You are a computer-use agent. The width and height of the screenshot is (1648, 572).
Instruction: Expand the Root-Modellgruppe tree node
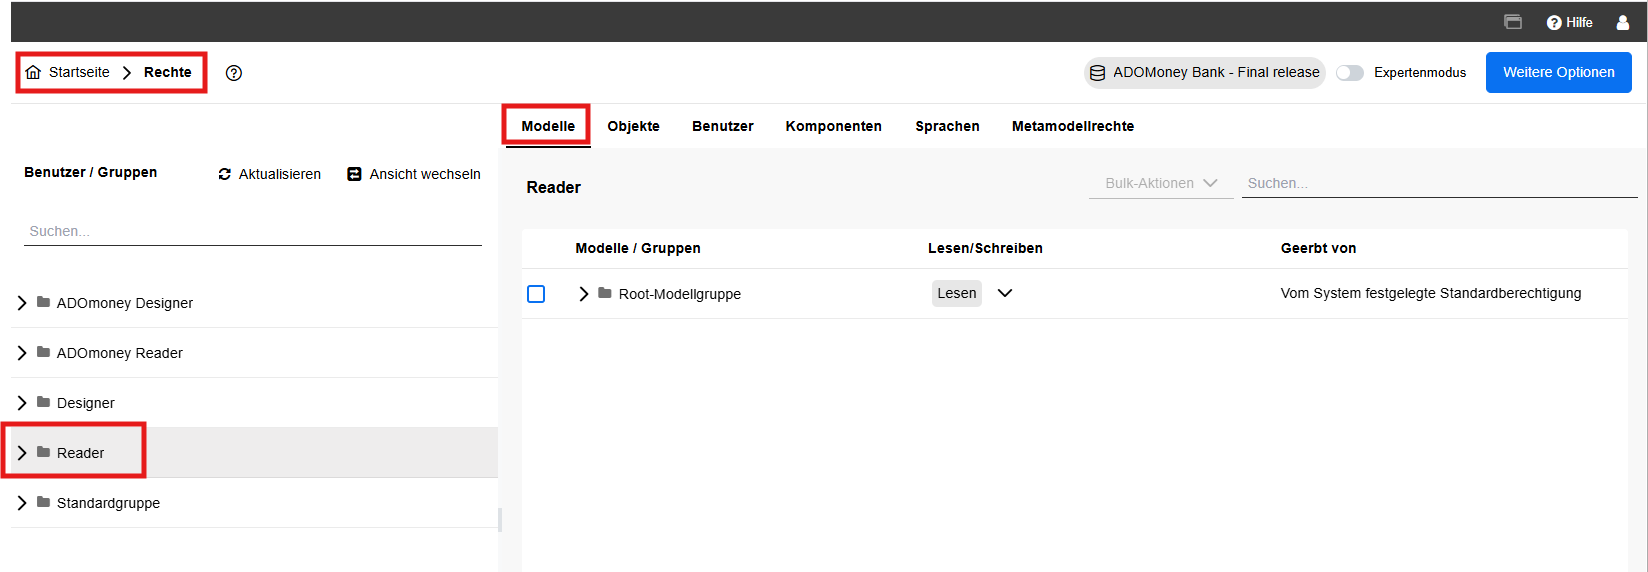point(584,294)
